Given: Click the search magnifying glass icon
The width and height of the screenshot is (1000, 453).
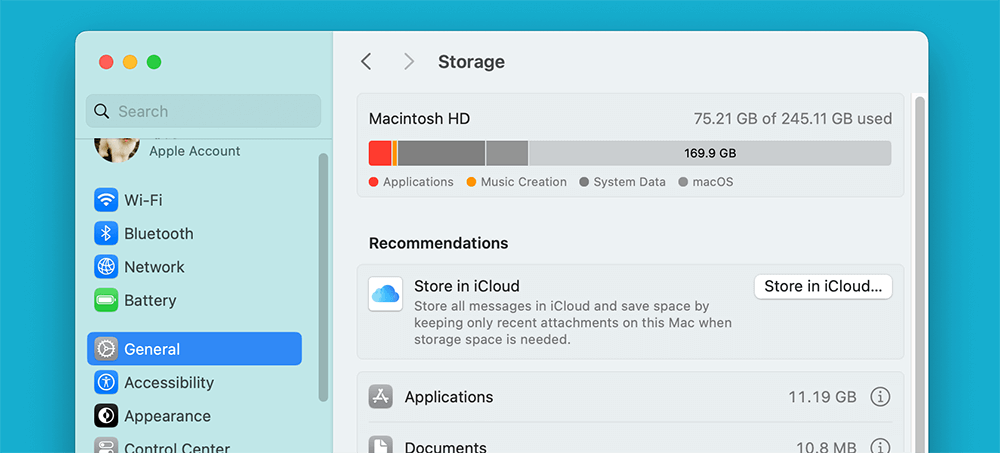Looking at the screenshot, I should point(101,111).
